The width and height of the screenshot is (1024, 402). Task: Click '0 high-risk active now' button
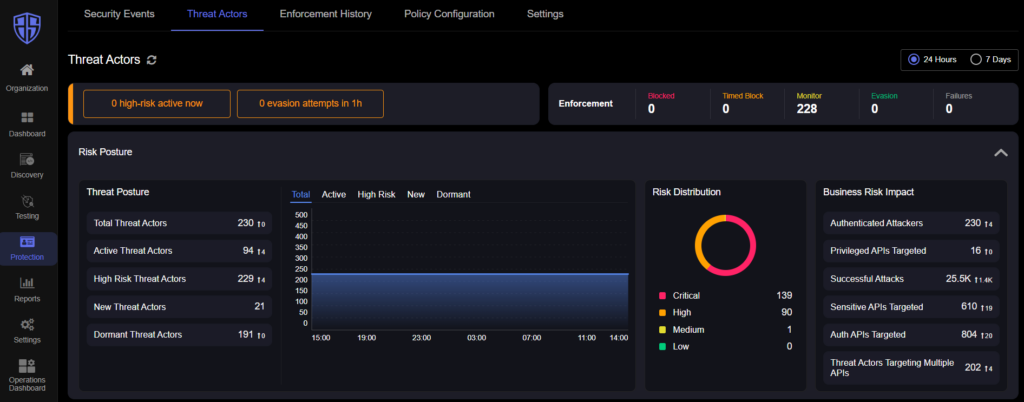click(157, 104)
